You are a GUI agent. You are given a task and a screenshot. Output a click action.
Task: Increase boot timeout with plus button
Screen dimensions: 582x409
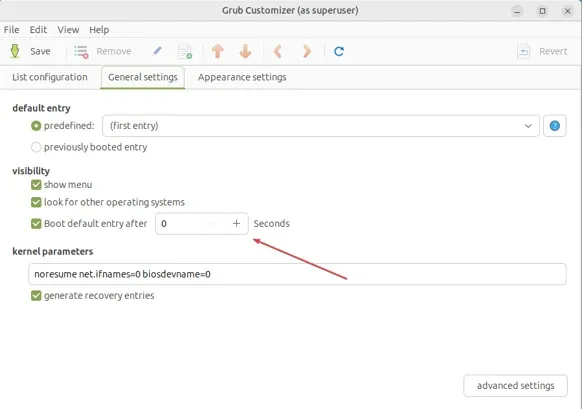point(236,223)
